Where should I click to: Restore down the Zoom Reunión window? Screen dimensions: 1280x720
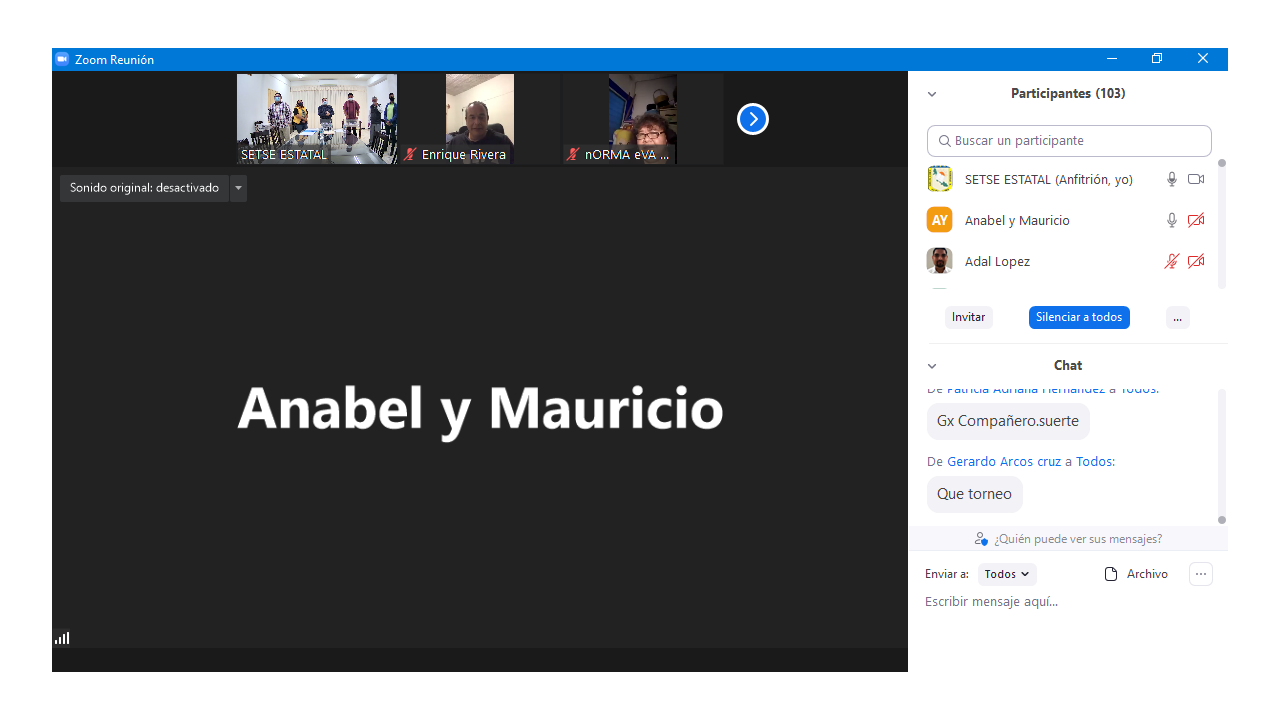[x=1157, y=59]
